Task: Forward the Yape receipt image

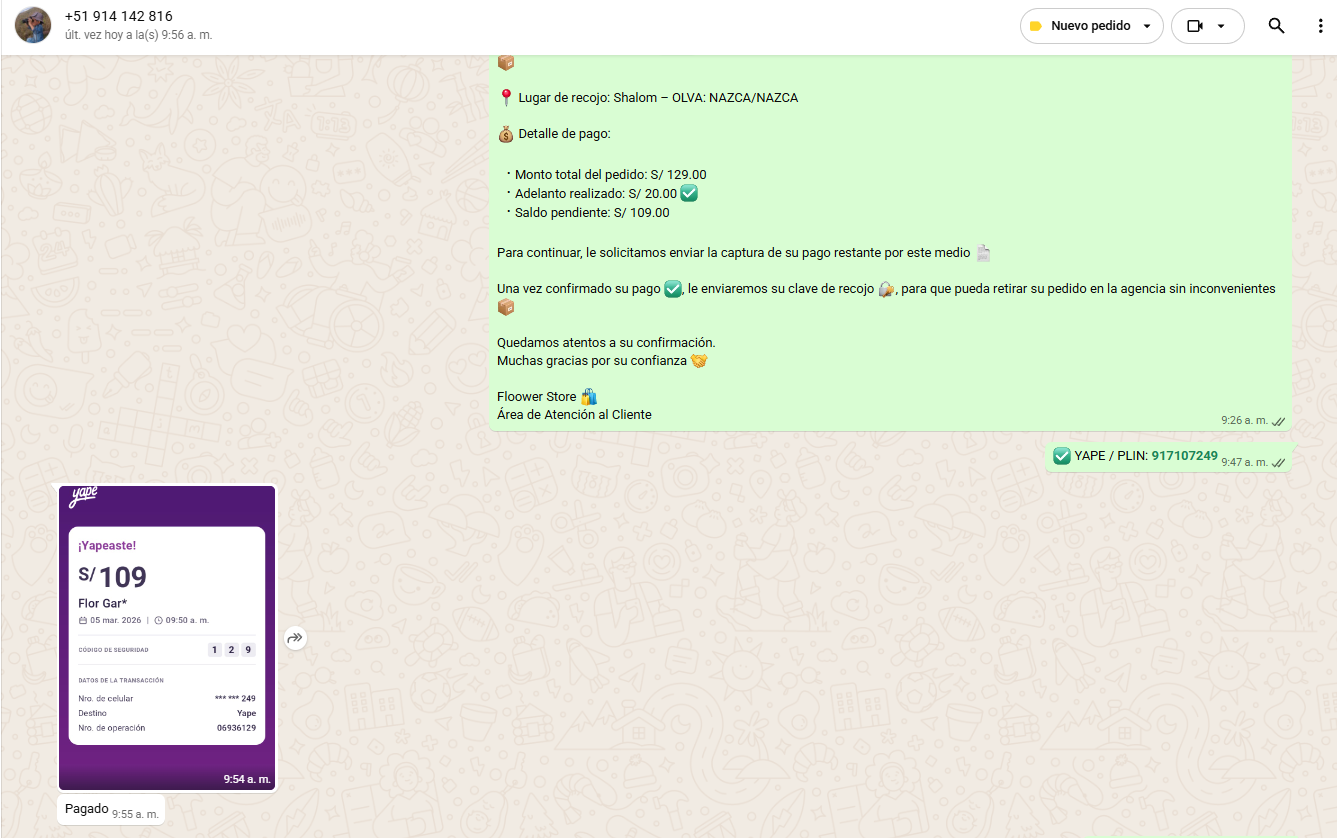Action: point(295,638)
